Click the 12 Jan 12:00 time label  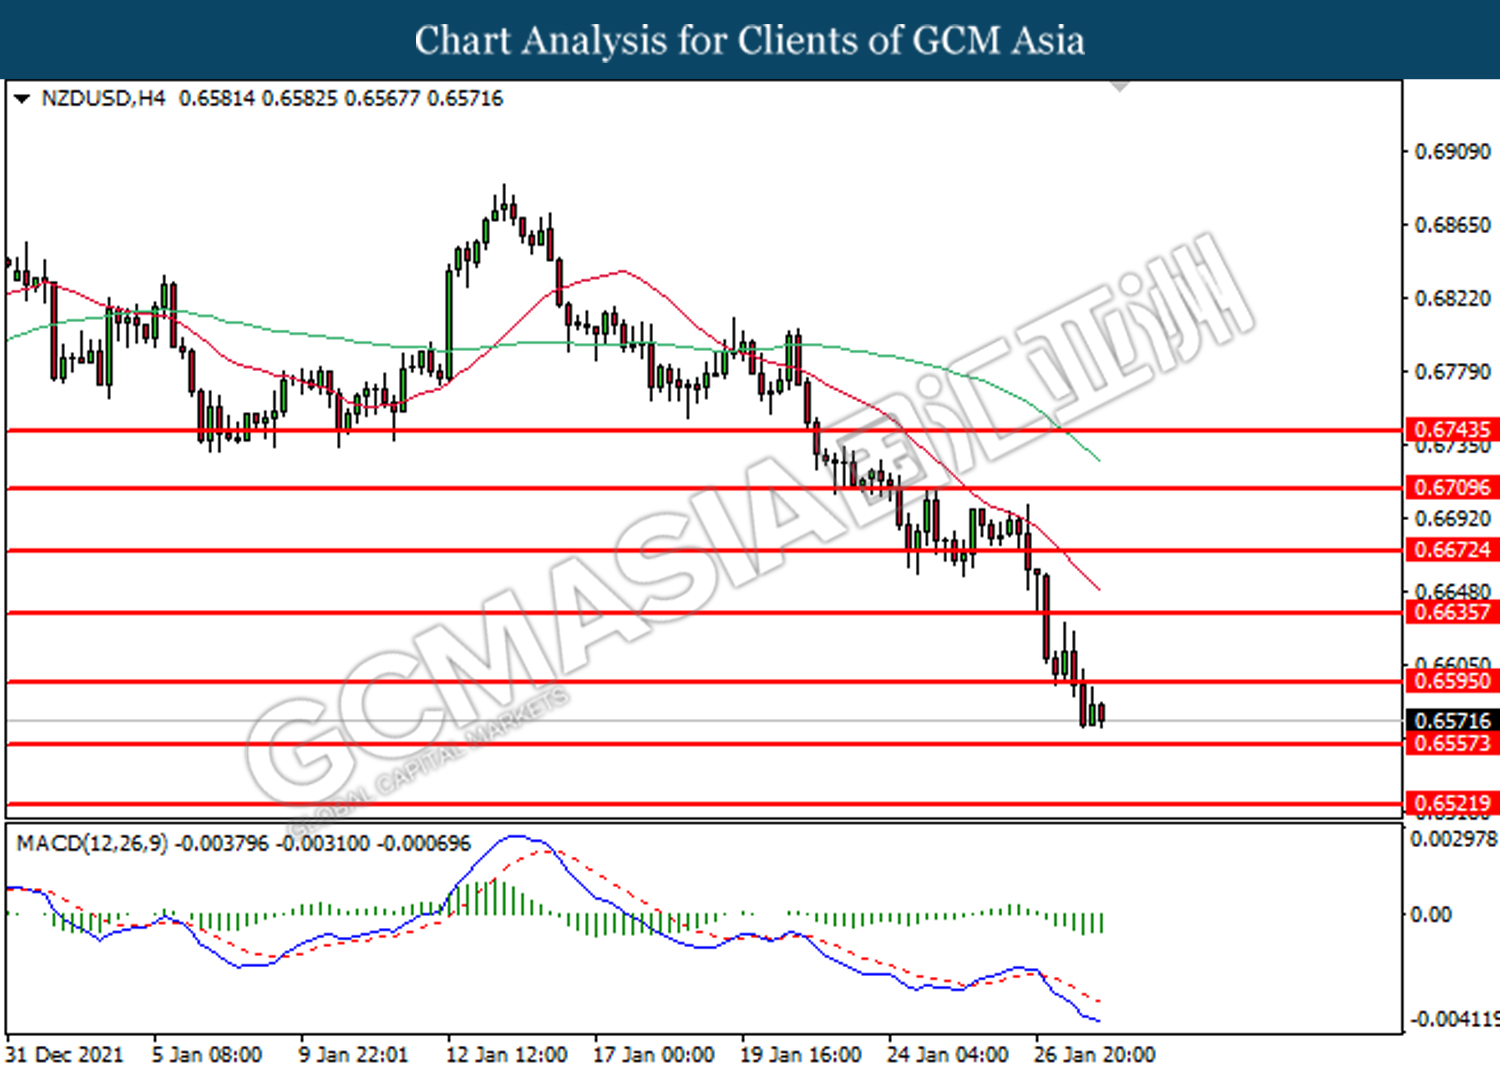pos(507,1055)
